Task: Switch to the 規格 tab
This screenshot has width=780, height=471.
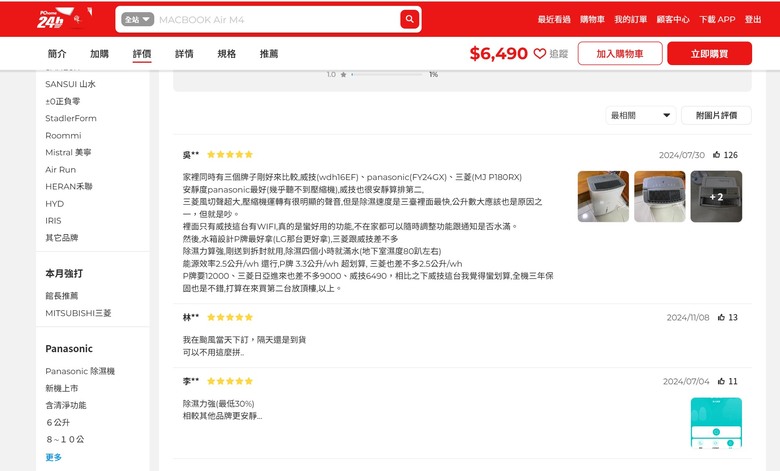Action: pos(226,54)
